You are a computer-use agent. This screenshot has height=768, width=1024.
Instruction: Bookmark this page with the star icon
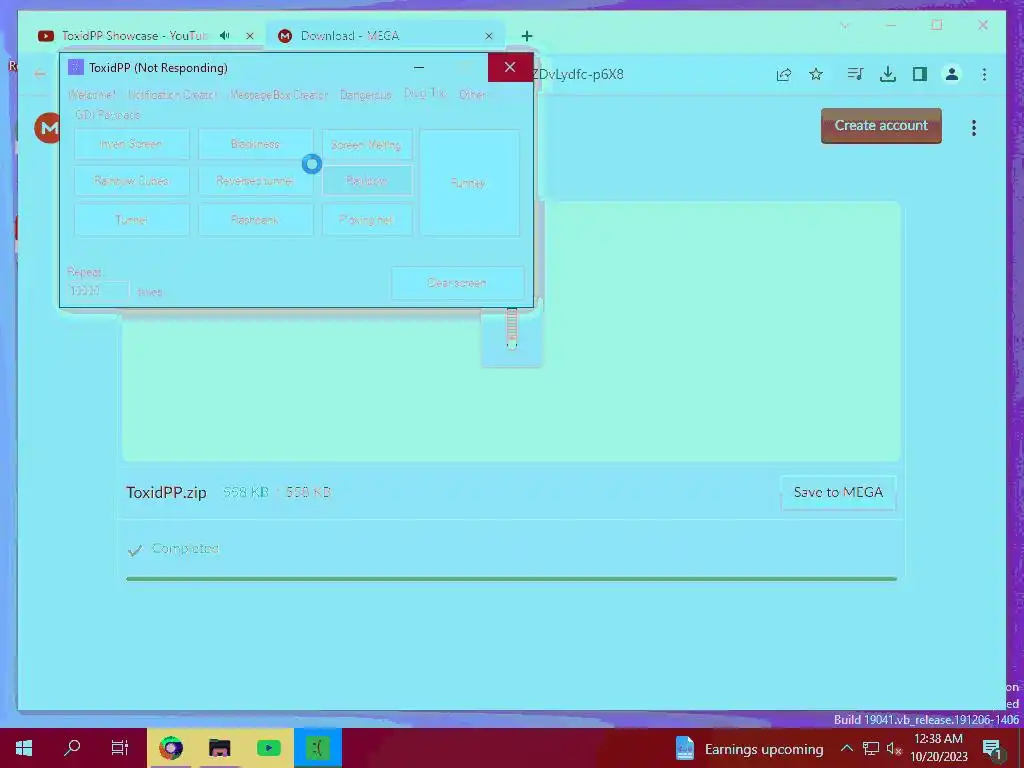coord(816,74)
